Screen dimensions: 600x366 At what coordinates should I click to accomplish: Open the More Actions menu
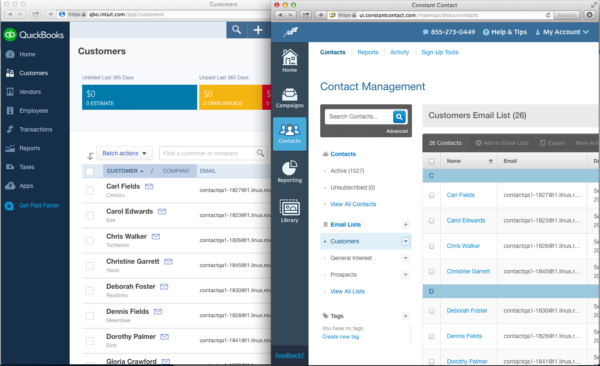(586, 143)
